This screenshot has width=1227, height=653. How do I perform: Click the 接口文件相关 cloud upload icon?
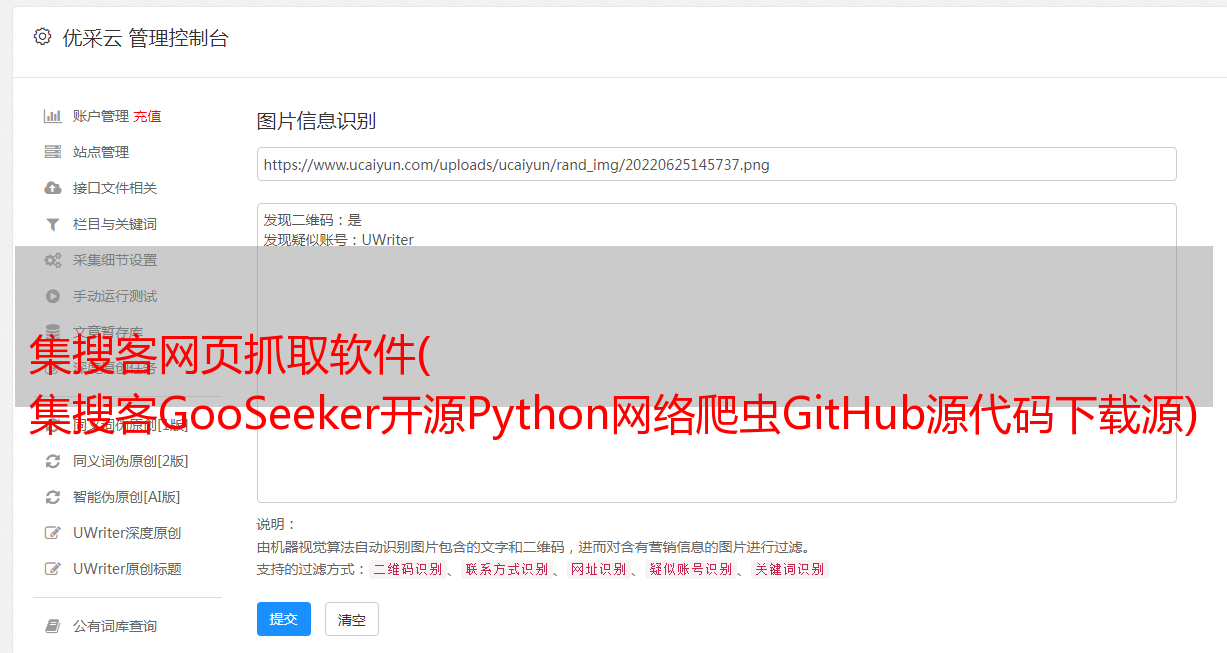point(53,188)
